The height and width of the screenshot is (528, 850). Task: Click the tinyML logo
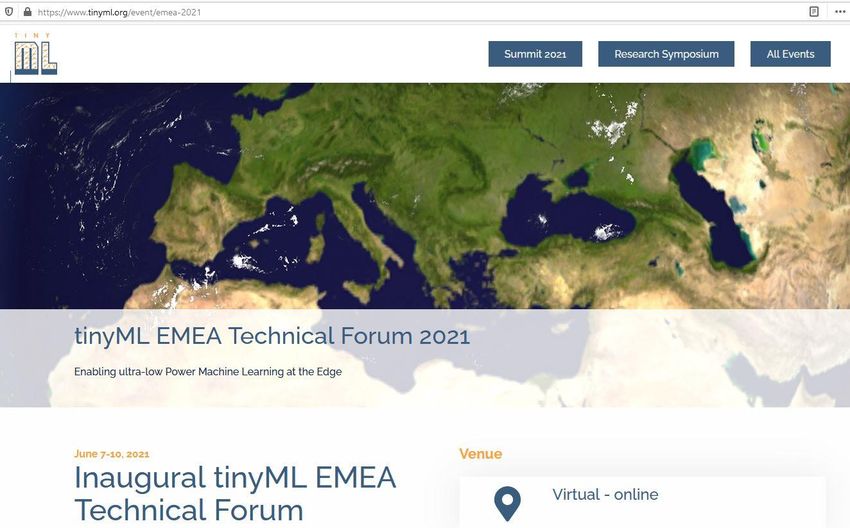35,53
